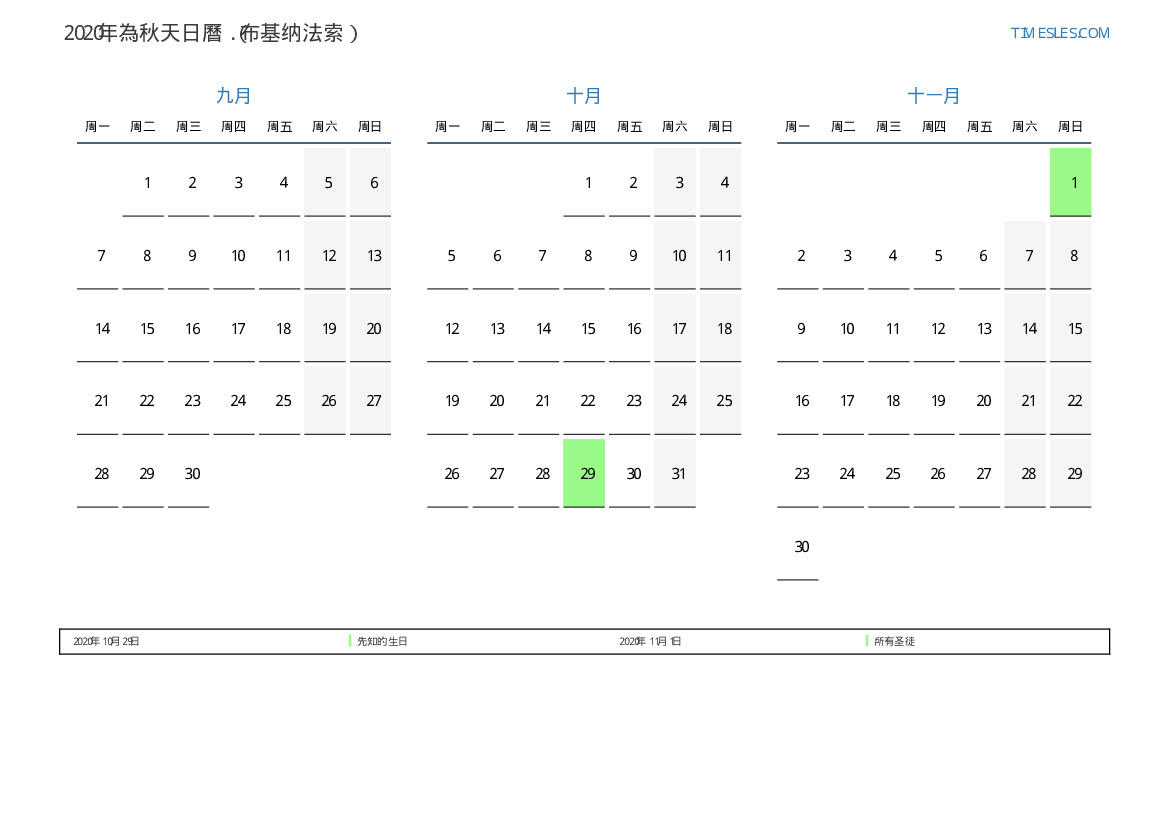The width and height of the screenshot is (1169, 827).
Task: Click 周四 header under 十月
Action: coord(584,127)
